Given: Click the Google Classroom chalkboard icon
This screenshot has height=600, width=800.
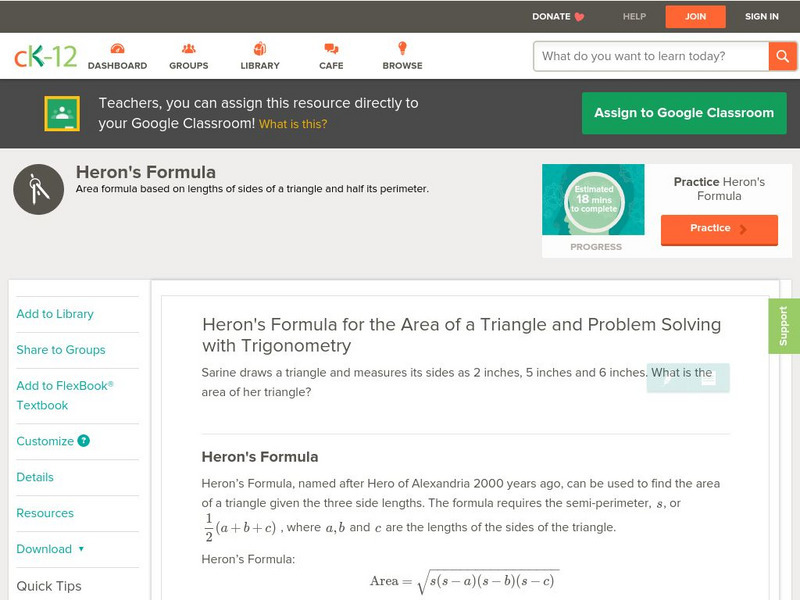Looking at the screenshot, I should [62, 113].
